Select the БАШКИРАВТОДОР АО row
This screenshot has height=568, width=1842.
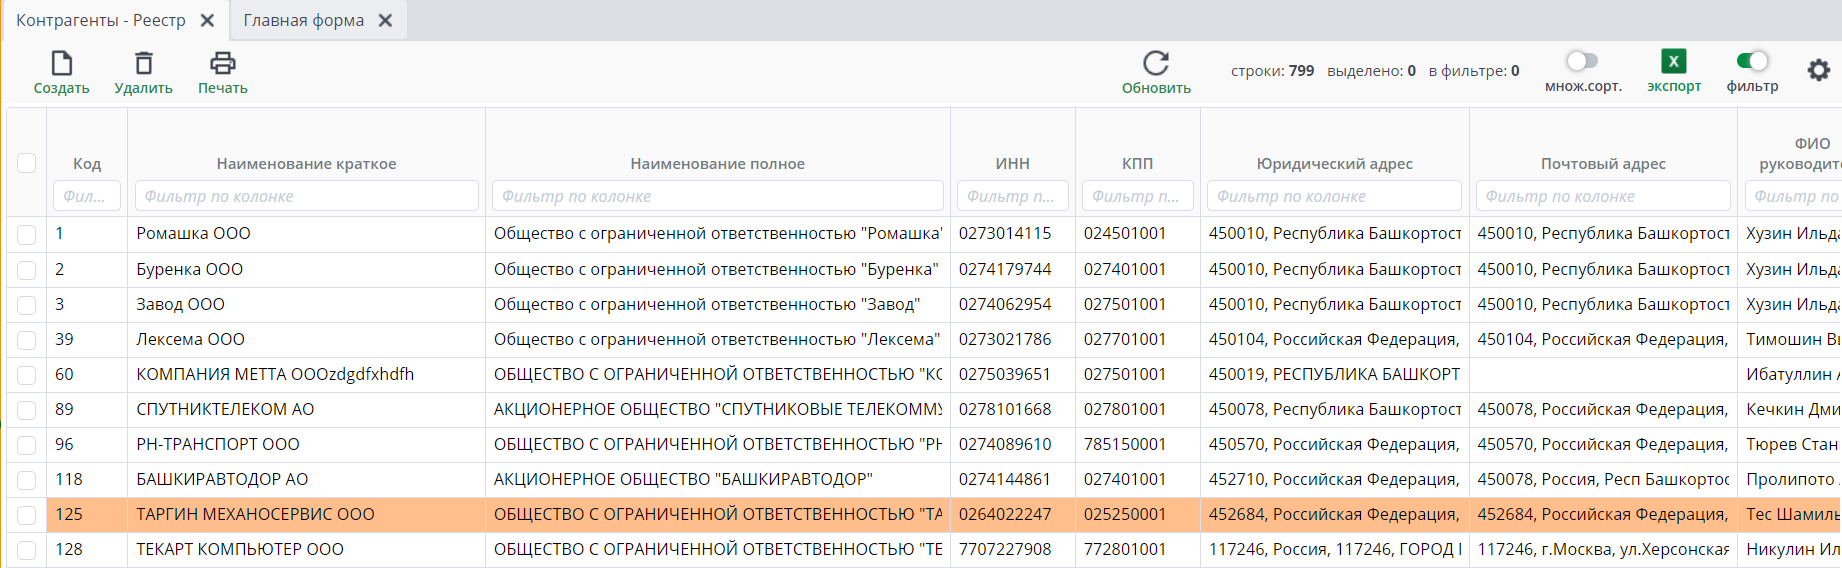[x=222, y=480]
